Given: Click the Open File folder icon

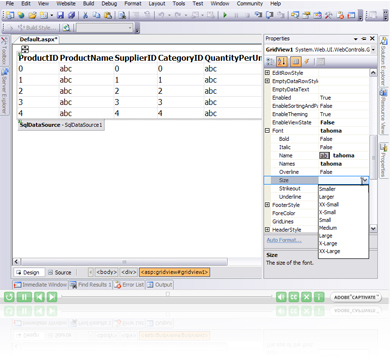Looking at the screenshot, I should point(32,15).
